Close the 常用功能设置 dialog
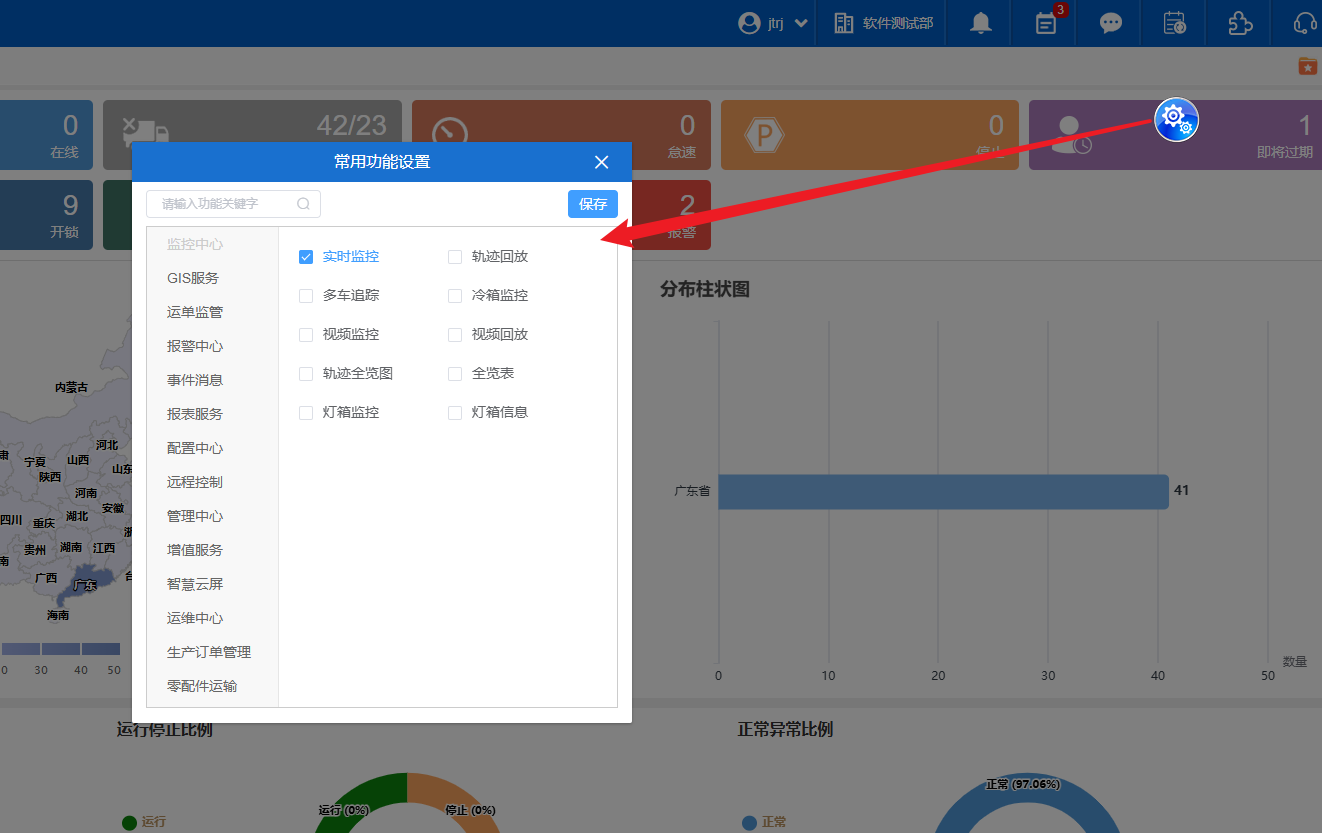Screen dimensions: 1322x833 click(x=601, y=162)
